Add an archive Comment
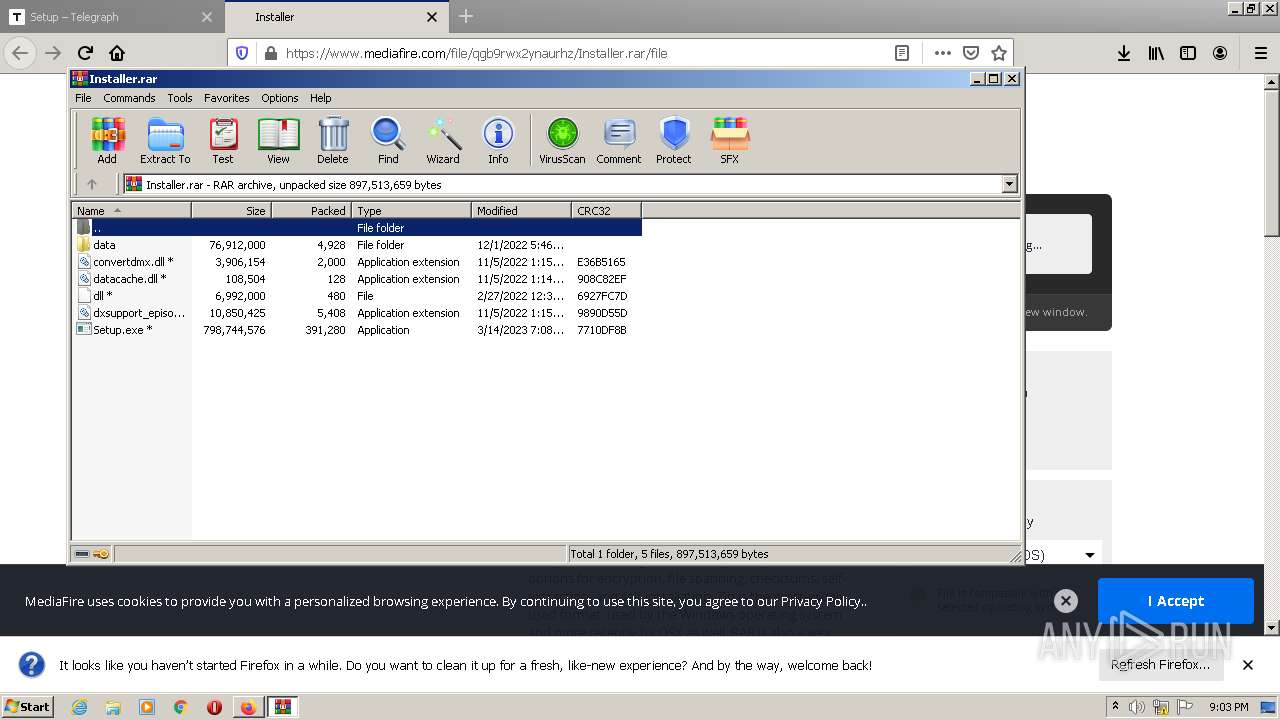The image size is (1280, 720). click(619, 140)
